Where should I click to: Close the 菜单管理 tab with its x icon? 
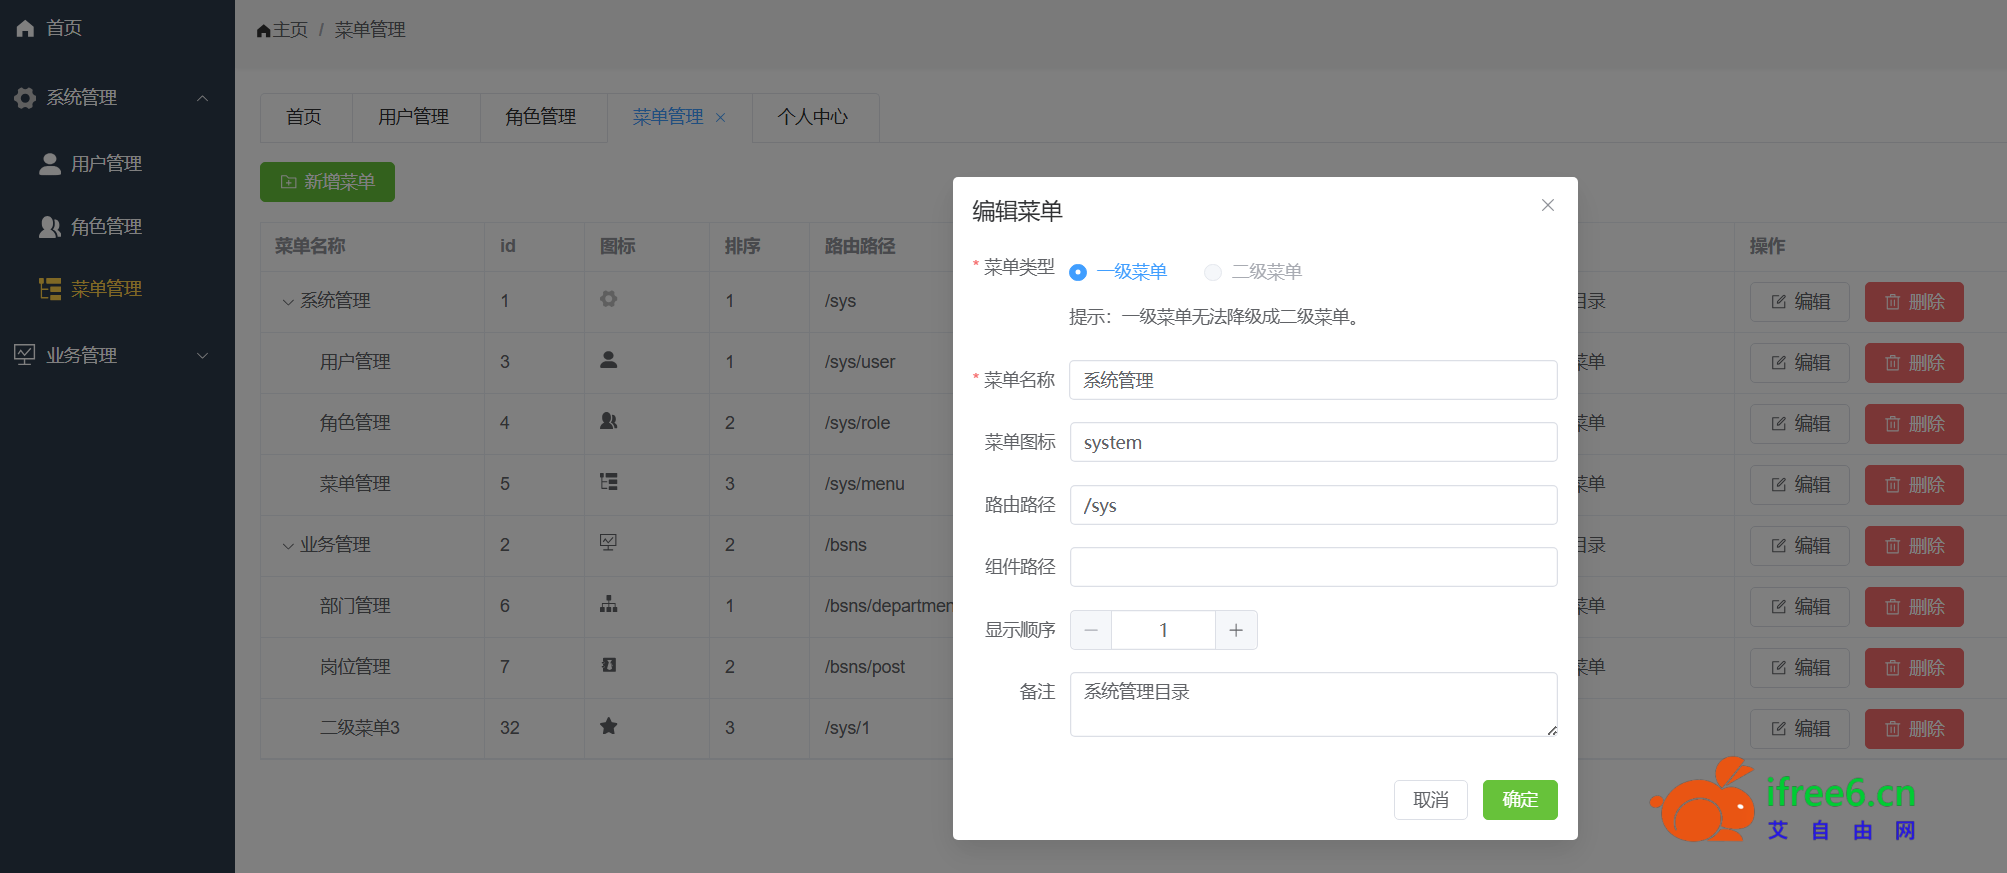(x=720, y=118)
